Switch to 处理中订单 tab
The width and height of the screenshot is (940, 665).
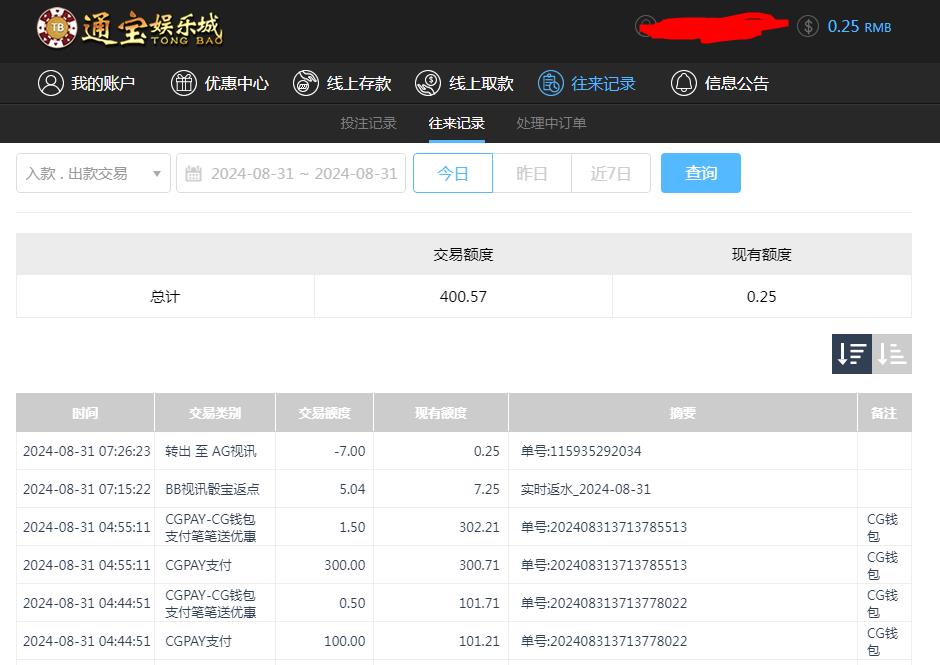(x=553, y=123)
